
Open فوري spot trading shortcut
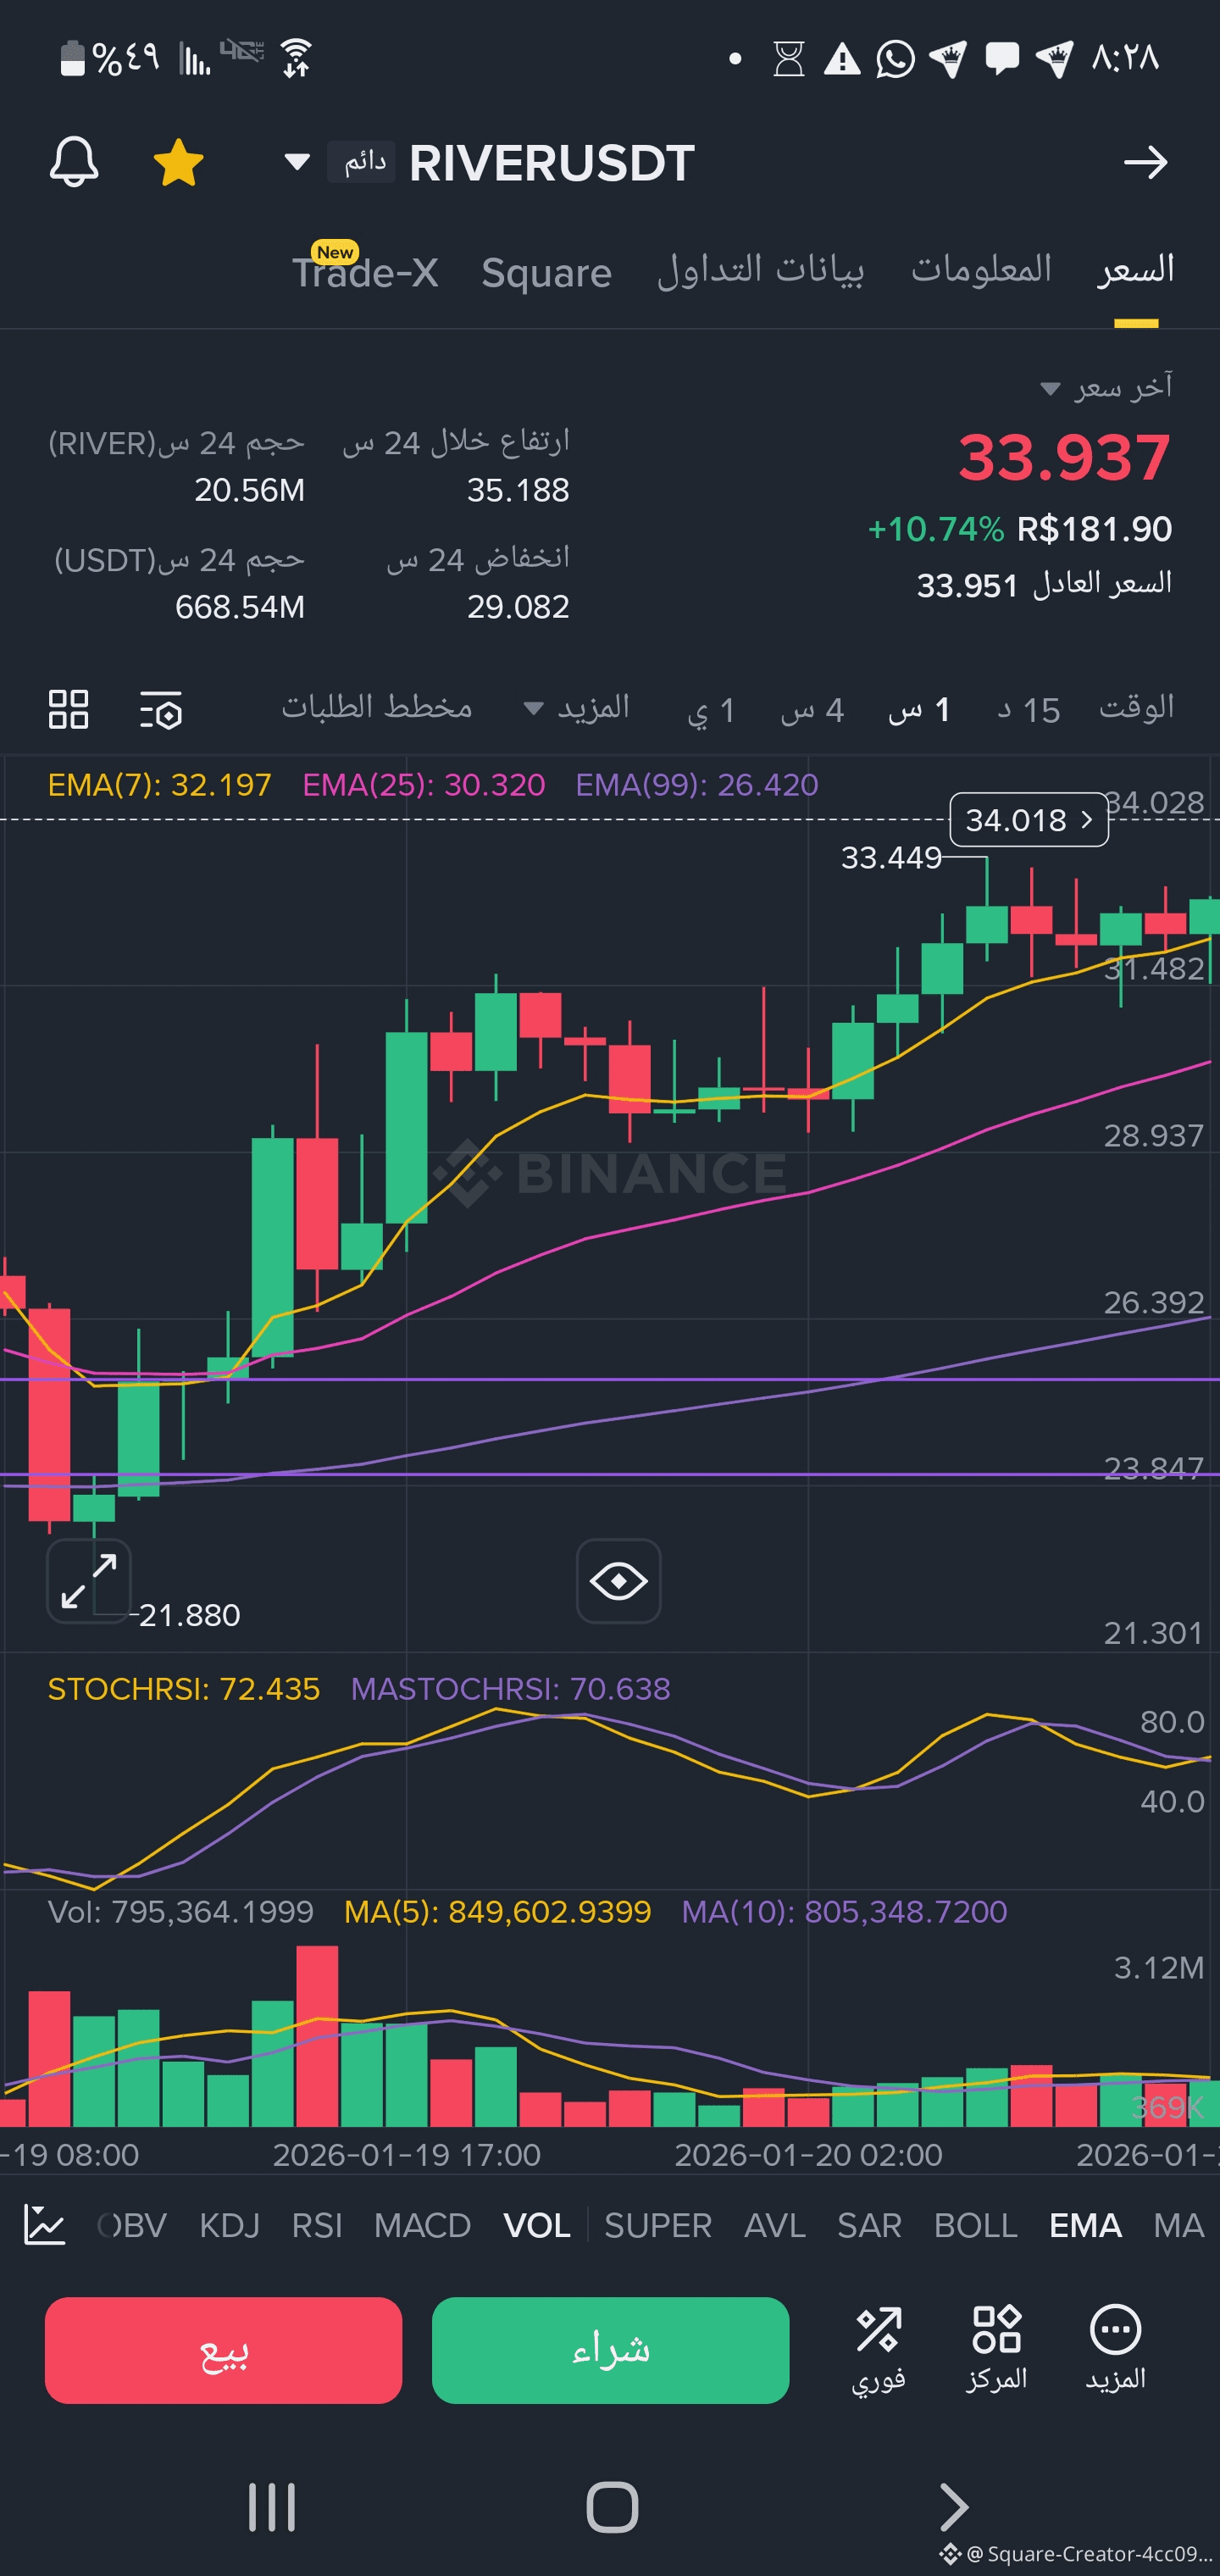click(x=878, y=2348)
